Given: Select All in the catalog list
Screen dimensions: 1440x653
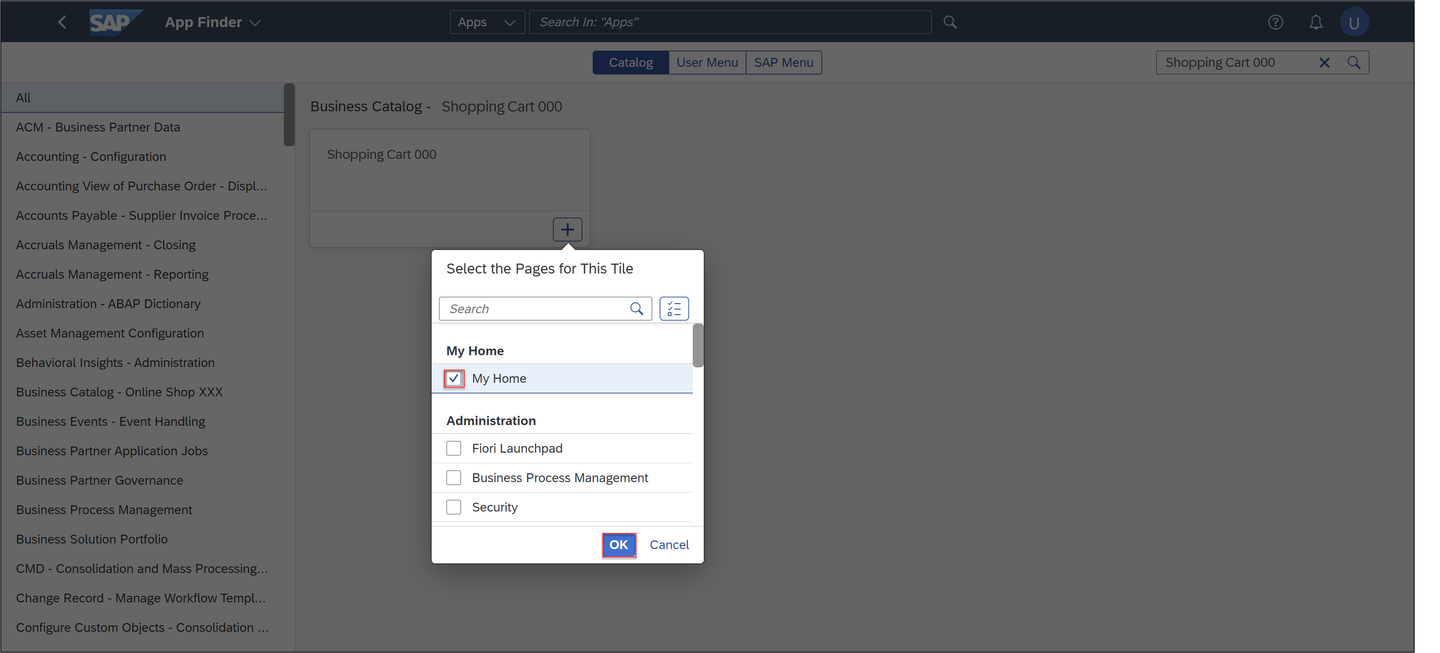Looking at the screenshot, I should point(142,98).
